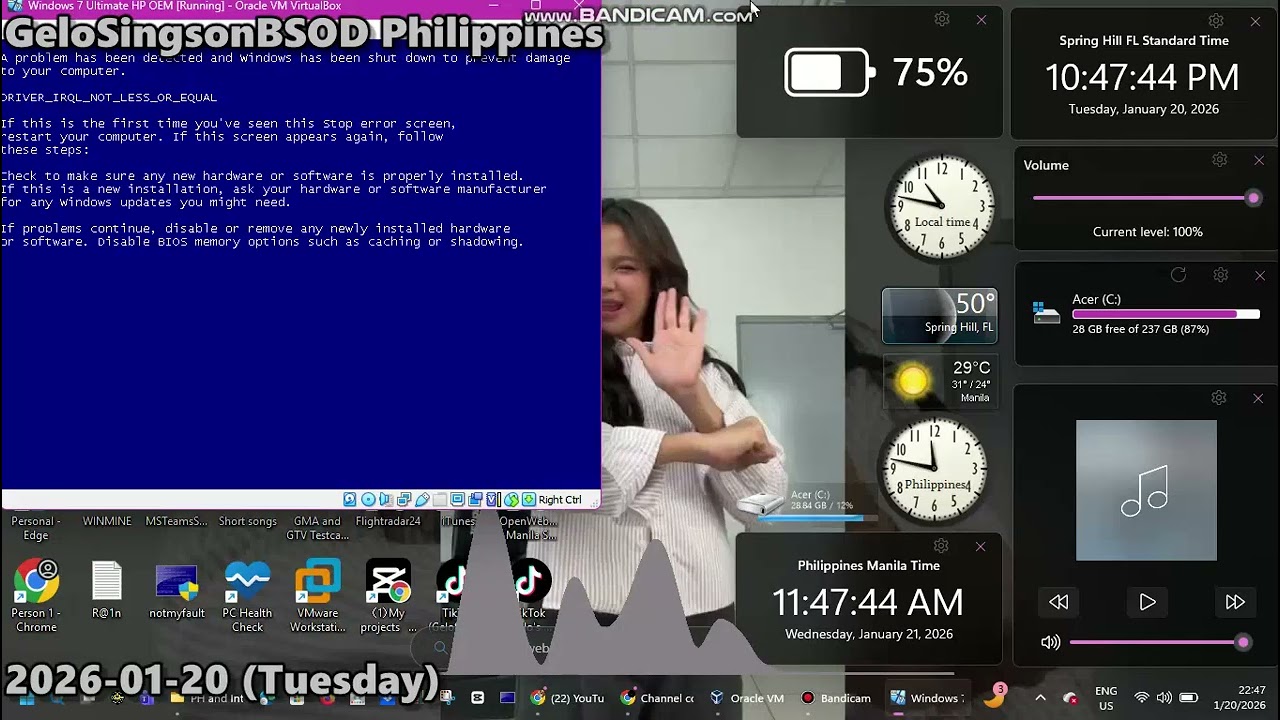Screen dimensions: 1280x720
Task: Open settings gear of music player widget
Action: [x=1219, y=398]
